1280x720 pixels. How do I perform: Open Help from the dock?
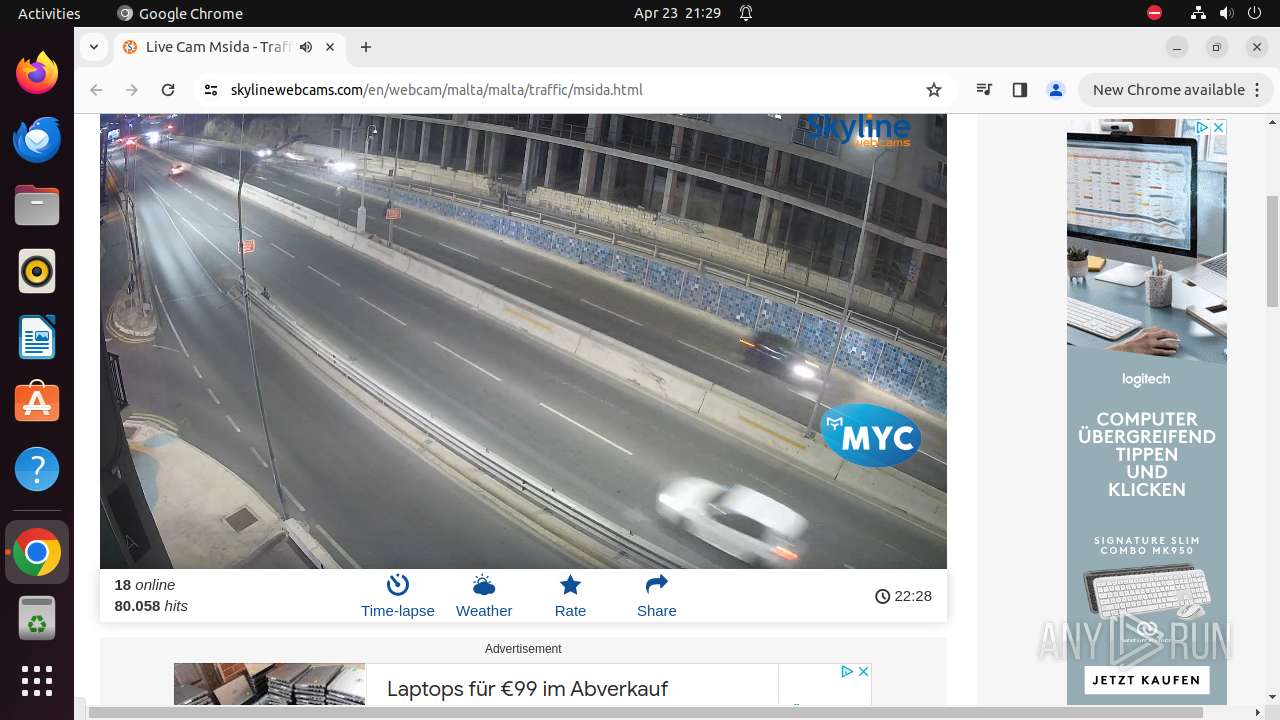tap(37, 469)
